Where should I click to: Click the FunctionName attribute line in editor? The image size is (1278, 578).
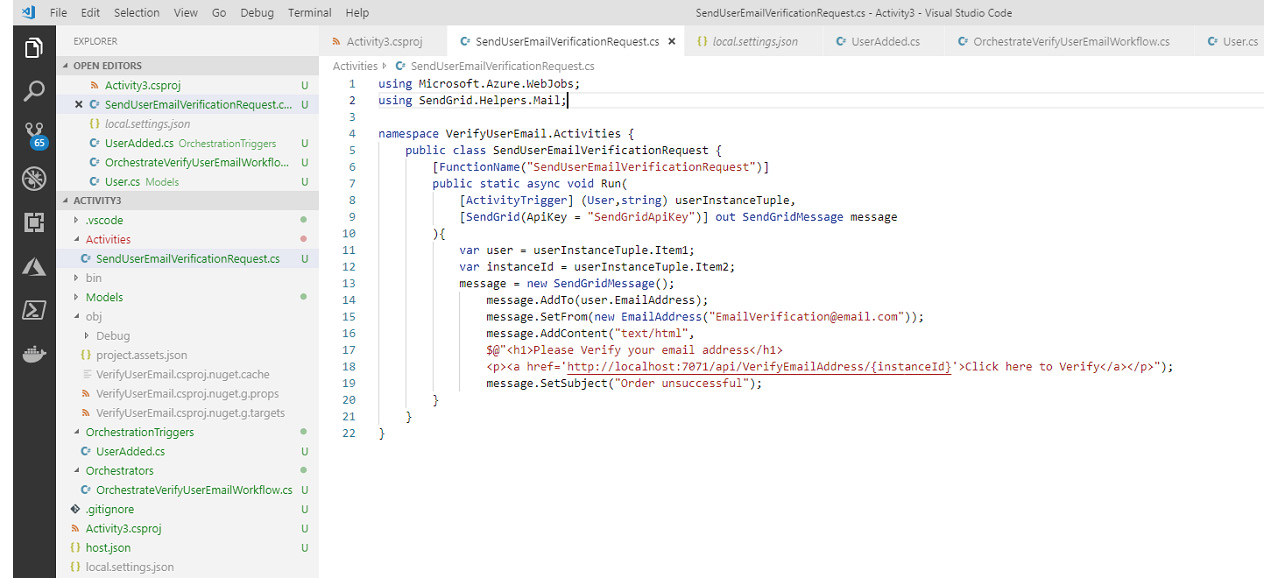coord(600,167)
